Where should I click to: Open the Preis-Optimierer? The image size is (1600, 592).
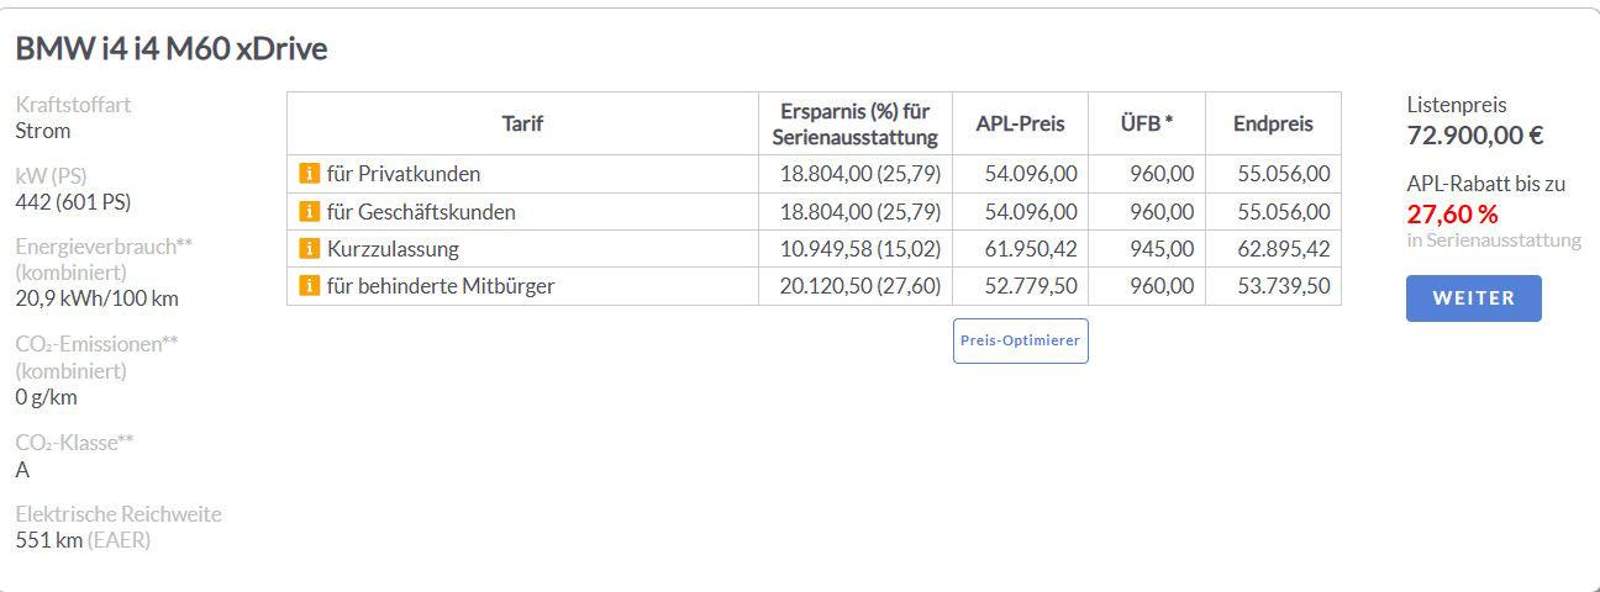1020,341
